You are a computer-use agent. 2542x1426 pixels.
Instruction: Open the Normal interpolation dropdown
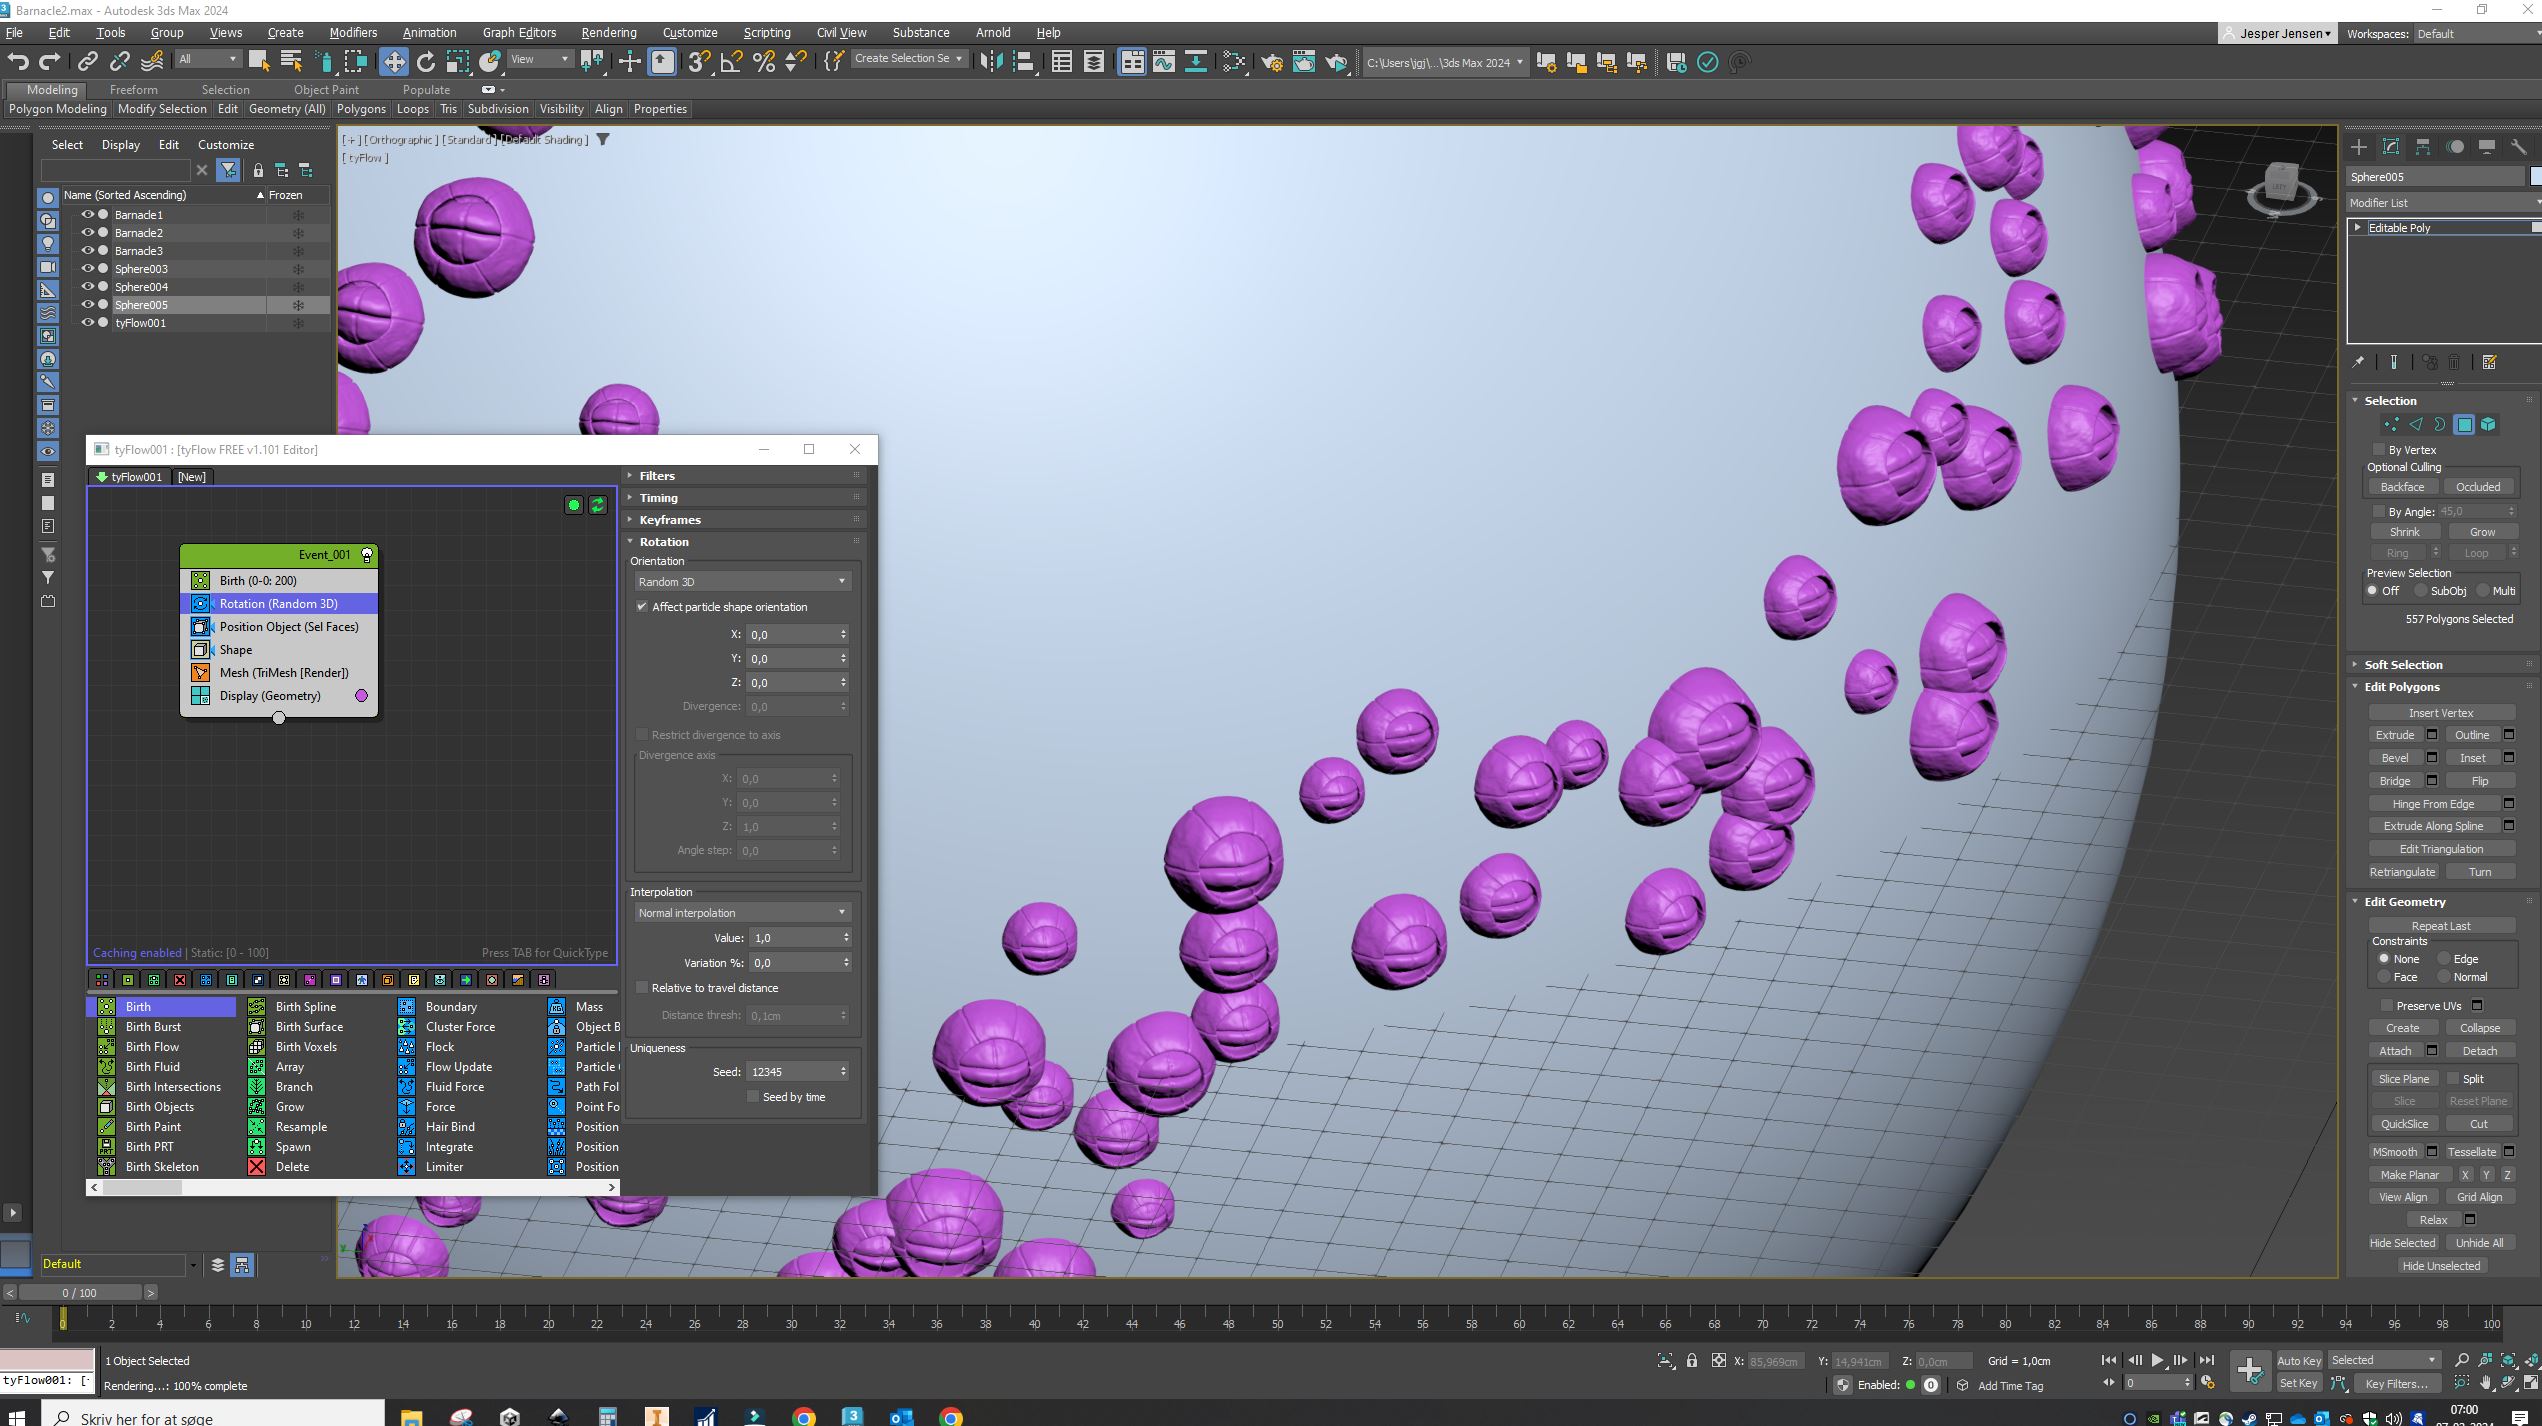pos(742,913)
